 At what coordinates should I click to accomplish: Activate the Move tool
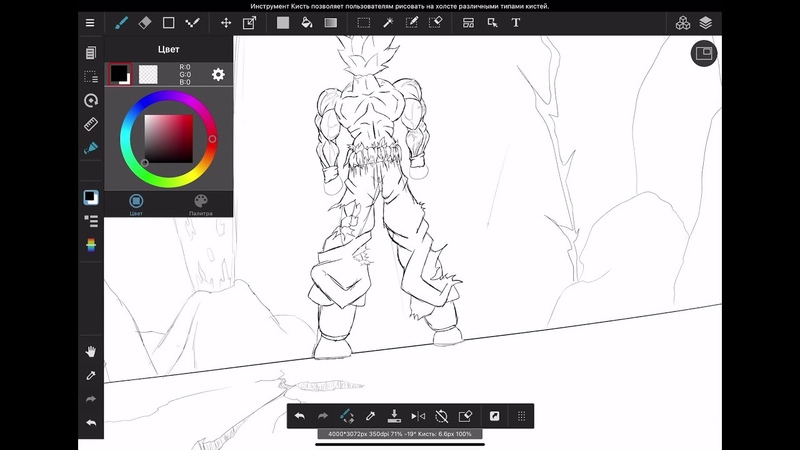coord(226,22)
